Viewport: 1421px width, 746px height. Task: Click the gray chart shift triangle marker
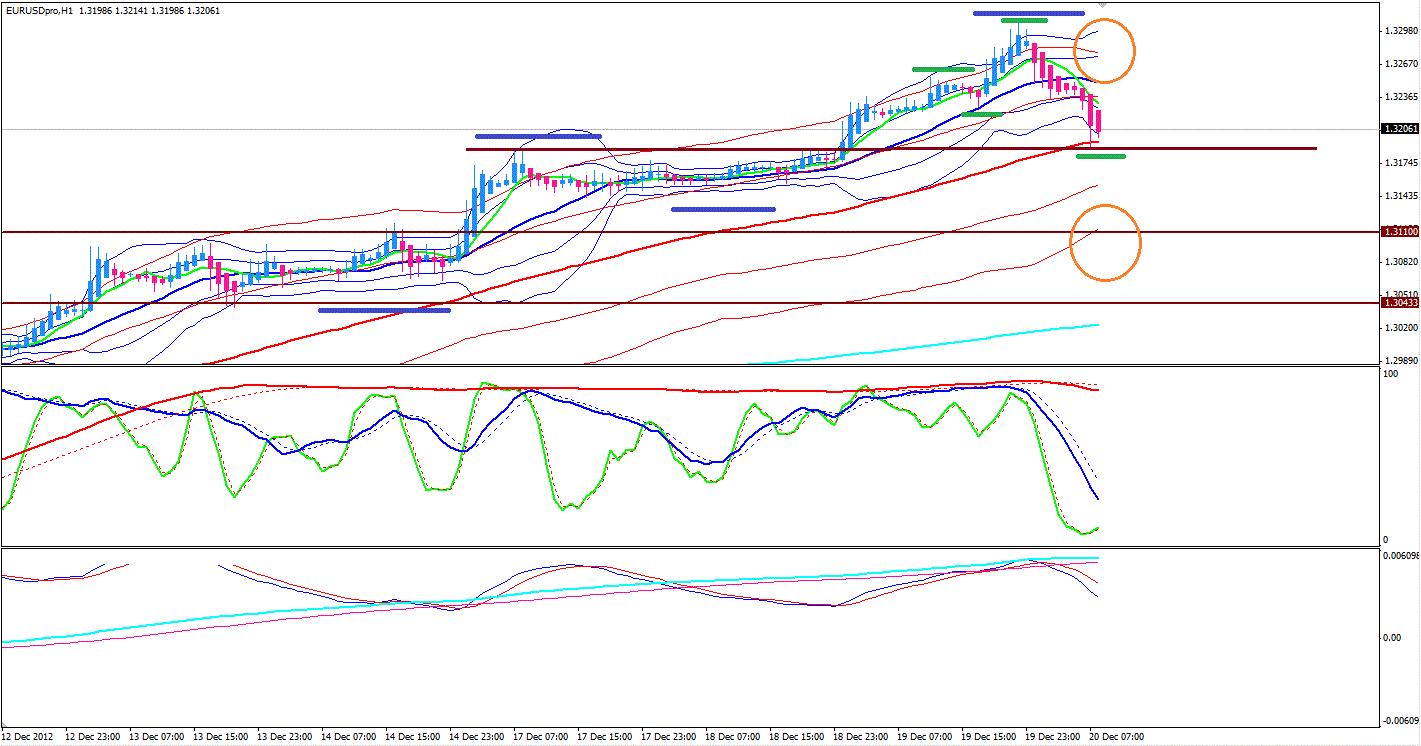coord(1102,5)
